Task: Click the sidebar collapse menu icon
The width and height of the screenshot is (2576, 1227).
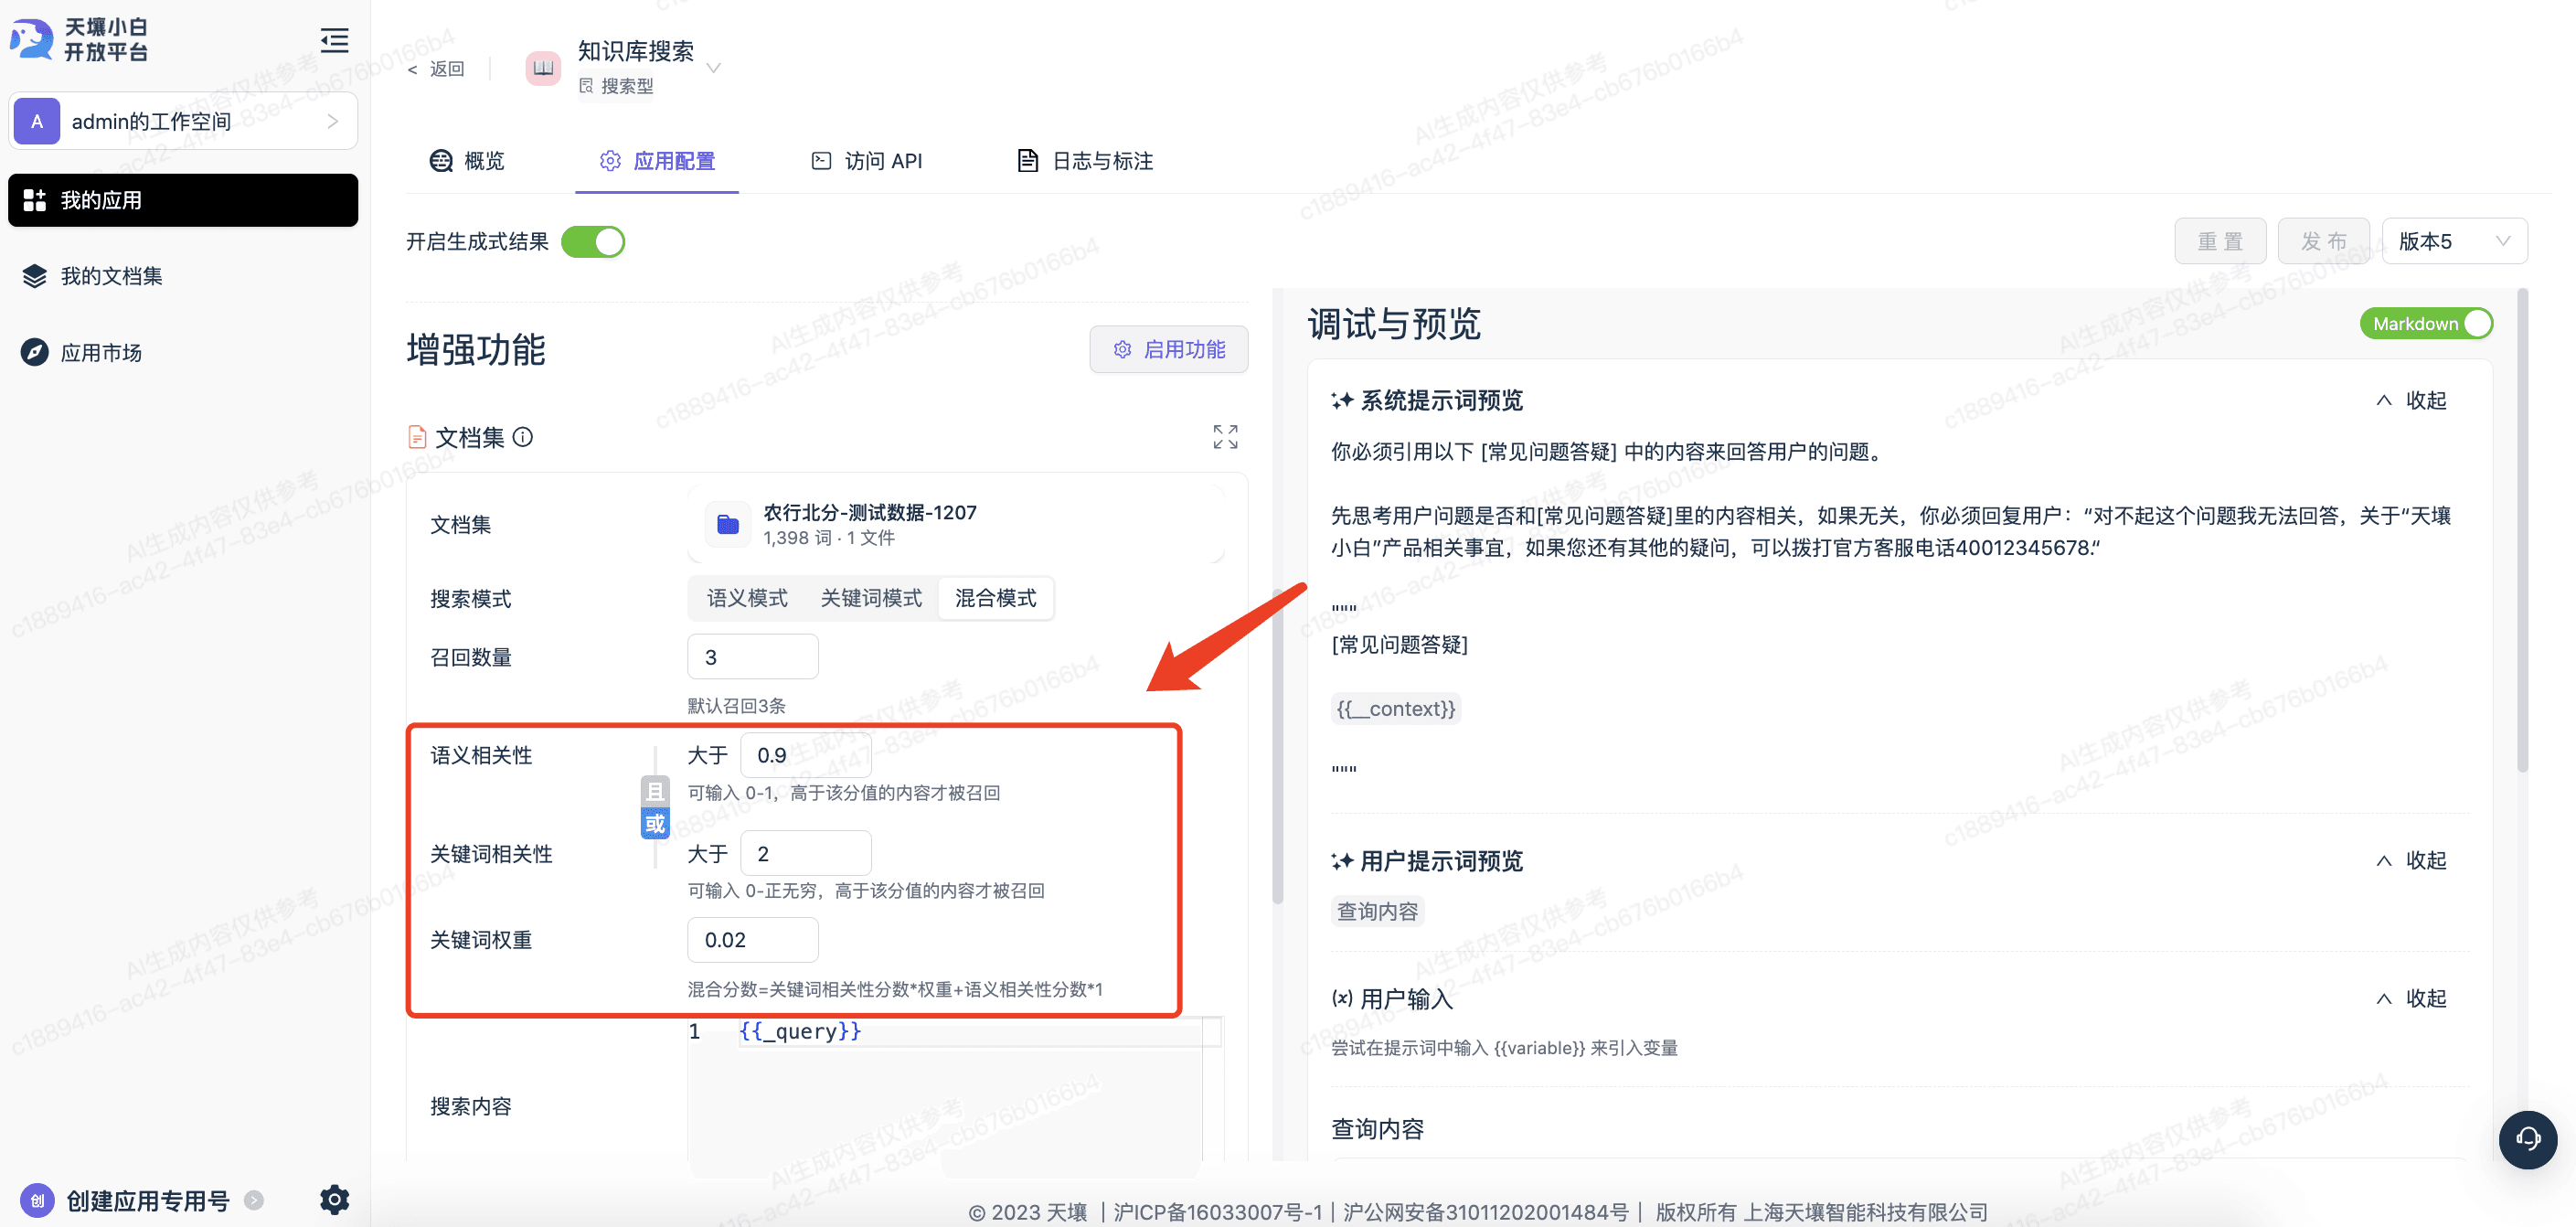Action: coord(334,40)
